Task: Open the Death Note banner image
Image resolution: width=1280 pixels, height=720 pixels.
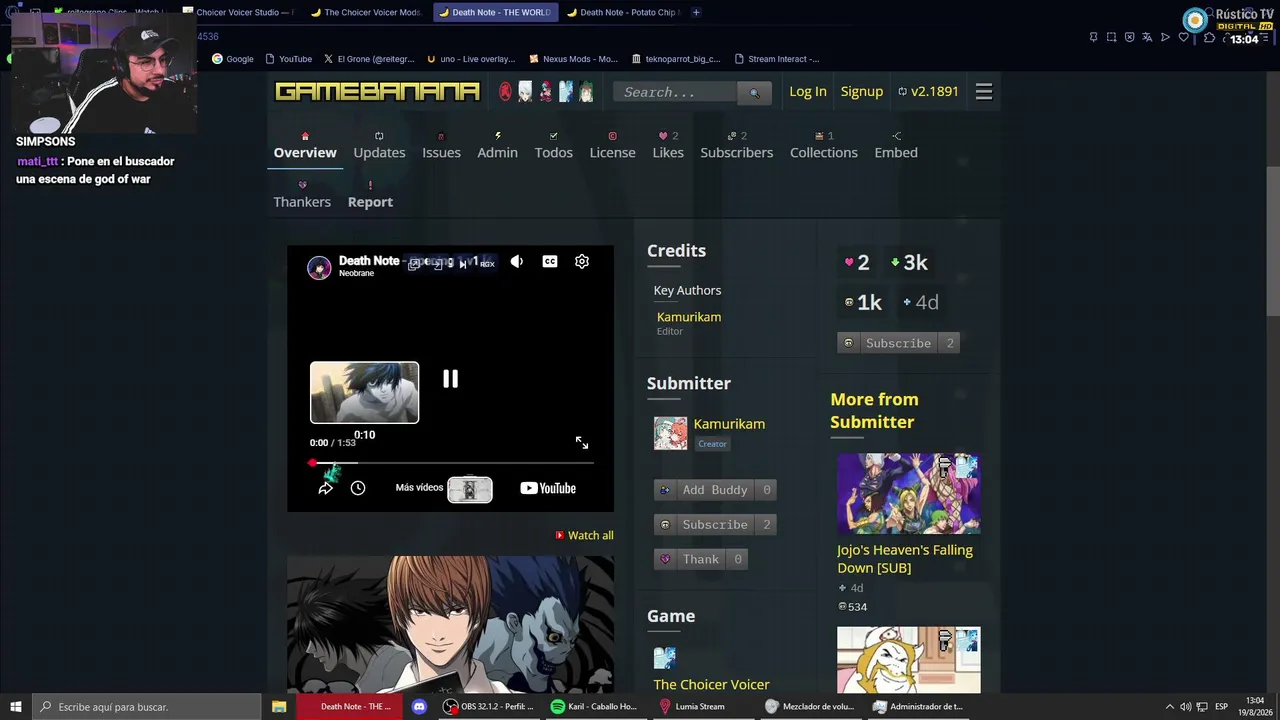Action: 450,624
